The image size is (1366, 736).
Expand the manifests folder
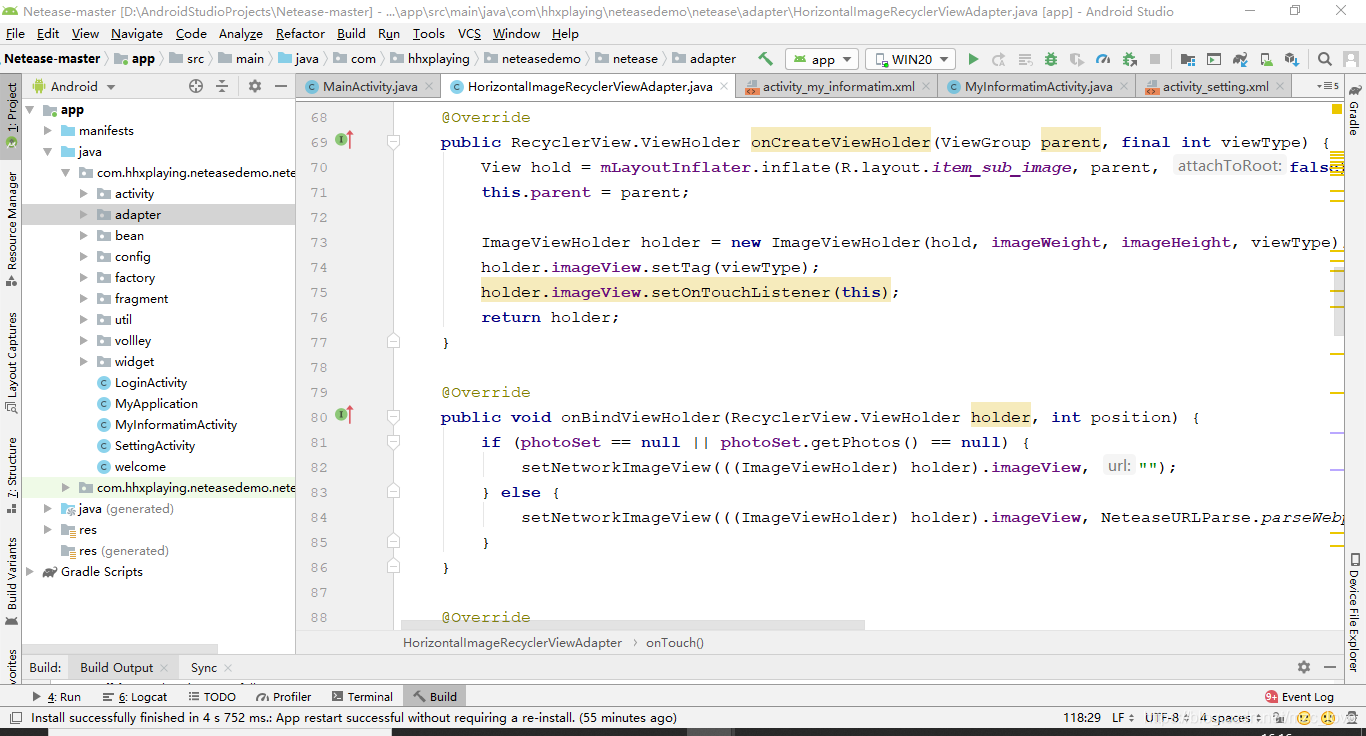coord(47,130)
